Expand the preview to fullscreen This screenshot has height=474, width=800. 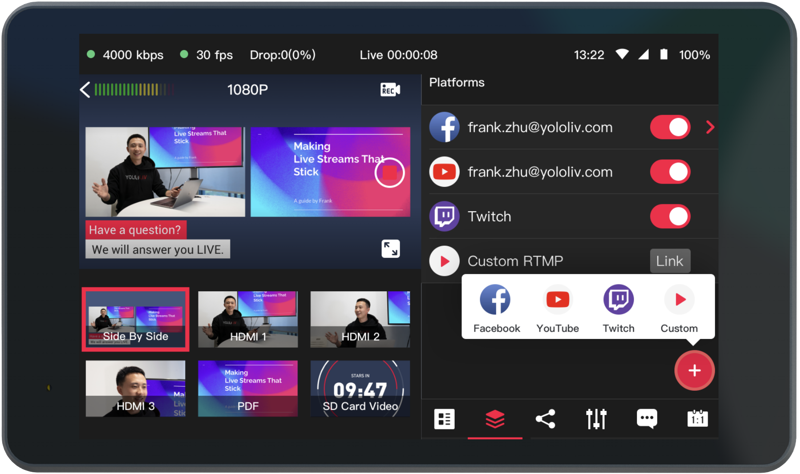pos(391,248)
